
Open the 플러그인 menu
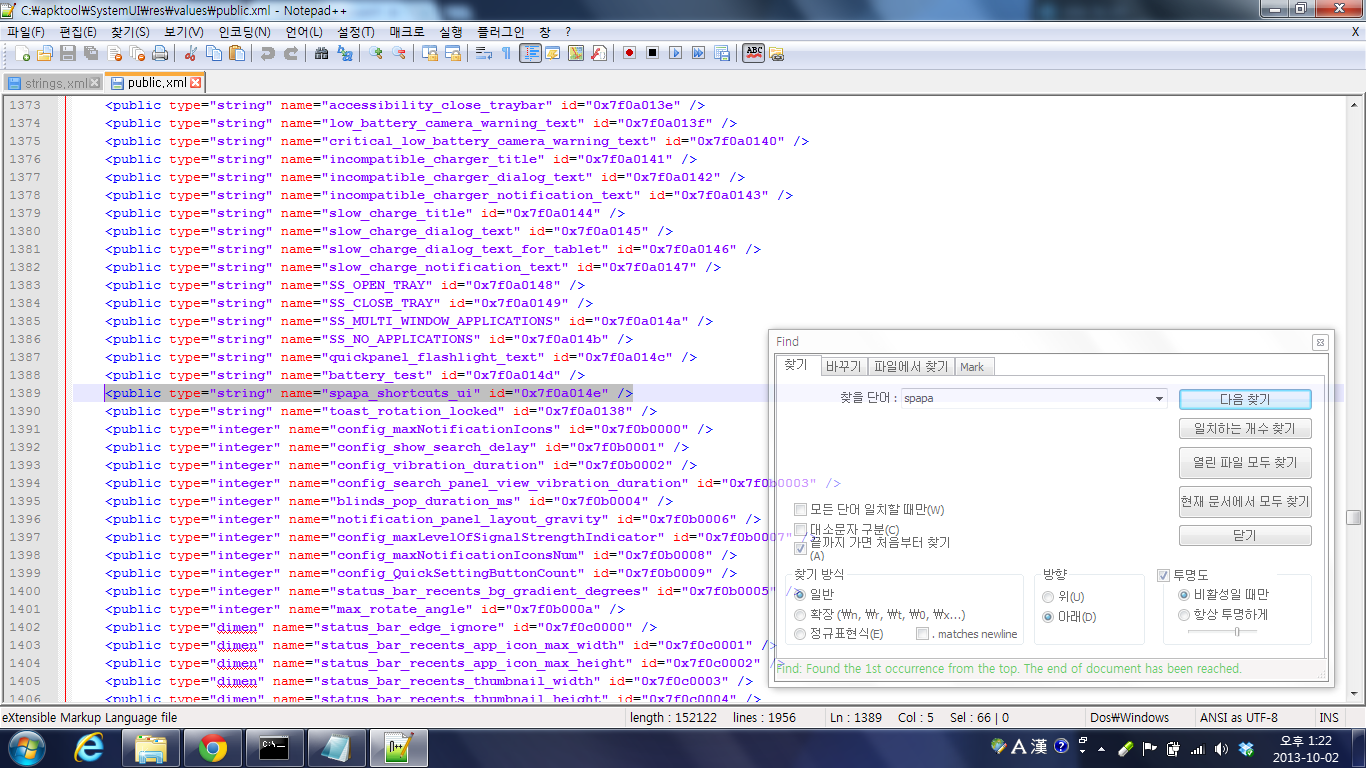(499, 32)
